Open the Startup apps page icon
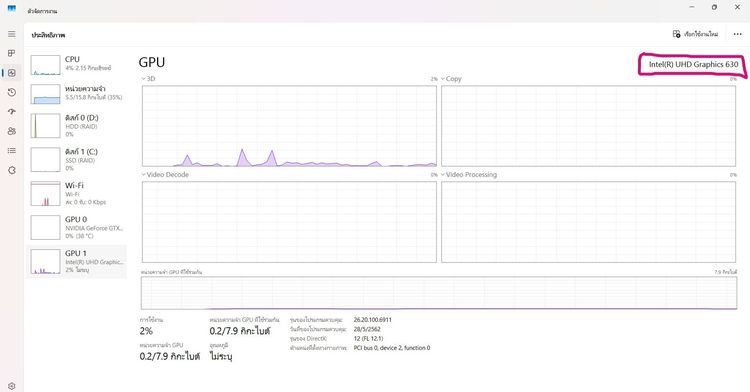750x392 pixels. 11,111
